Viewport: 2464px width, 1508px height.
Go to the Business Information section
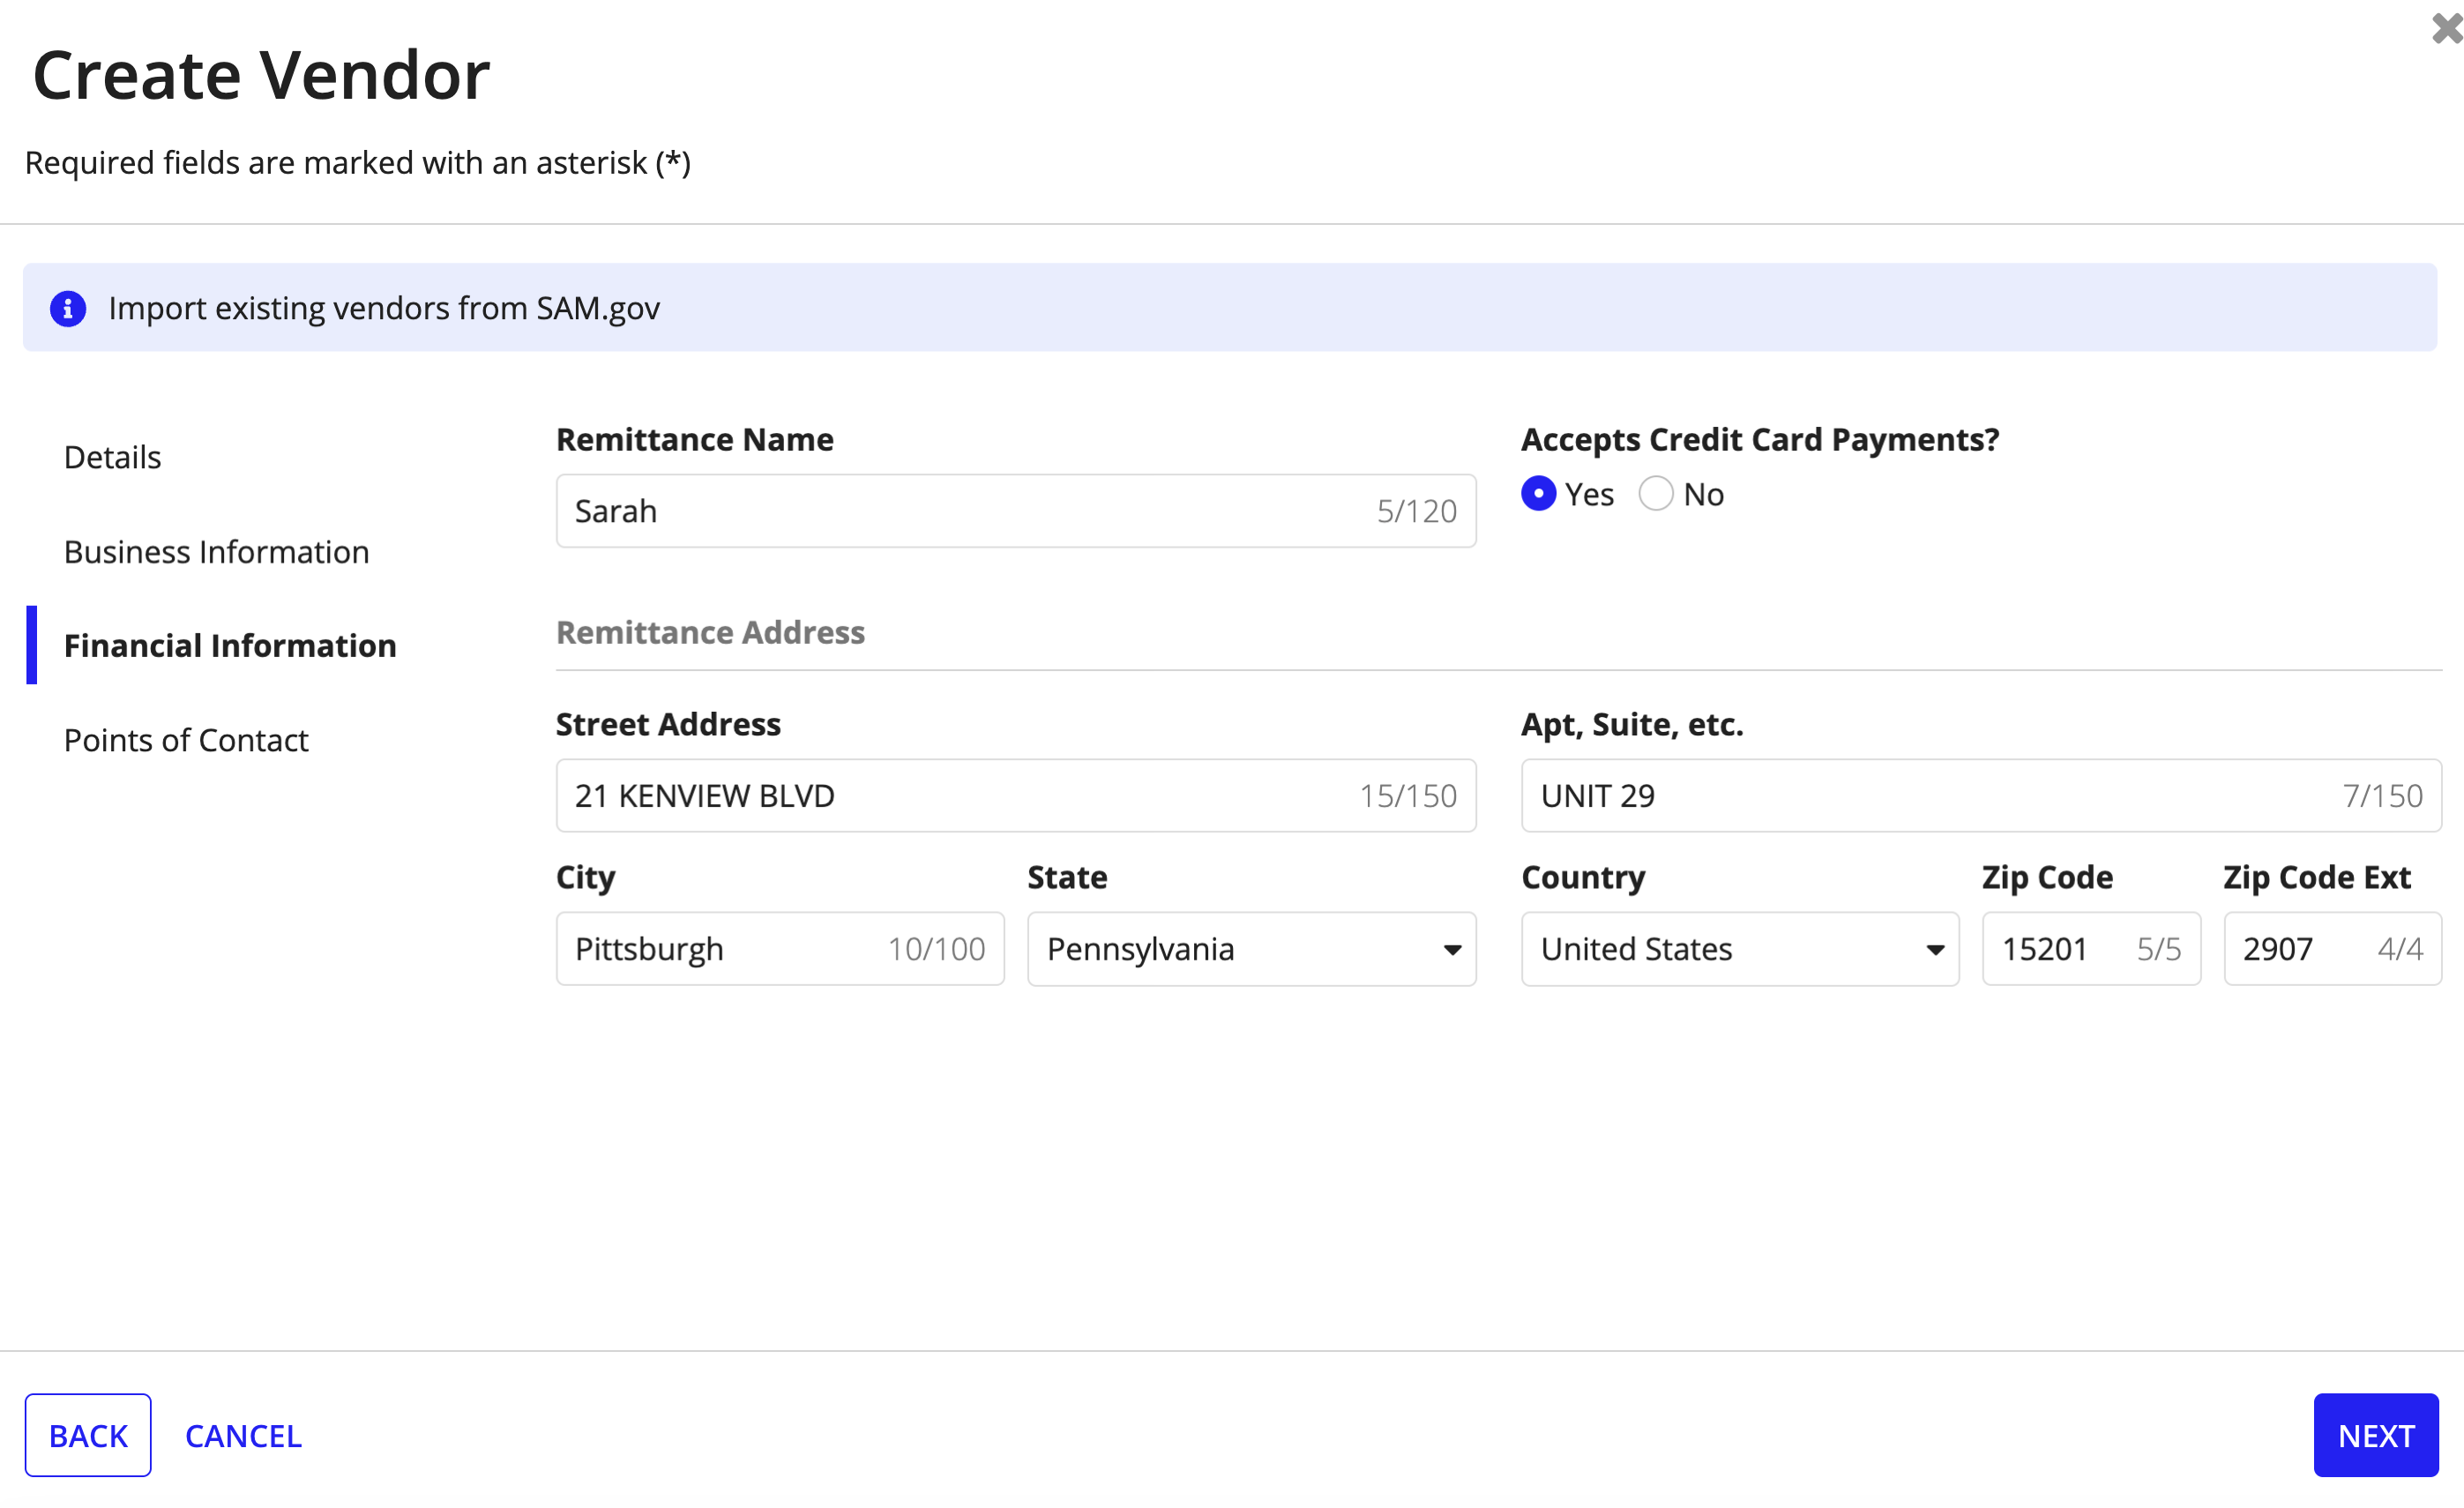(x=216, y=552)
